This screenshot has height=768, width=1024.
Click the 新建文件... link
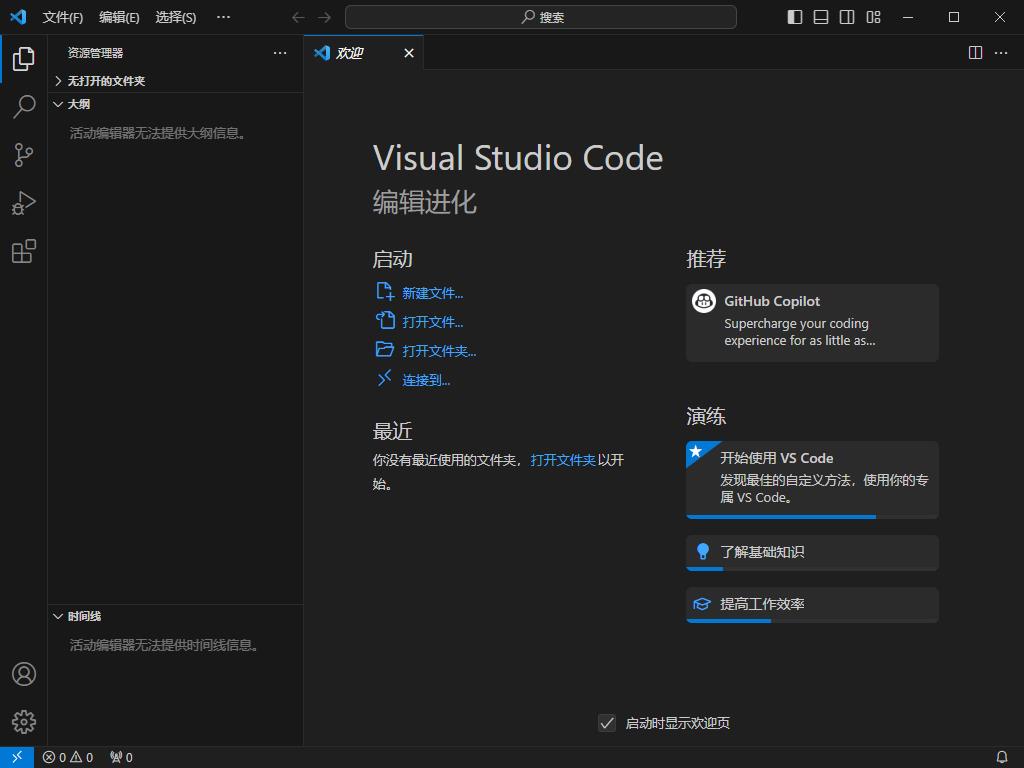432,293
